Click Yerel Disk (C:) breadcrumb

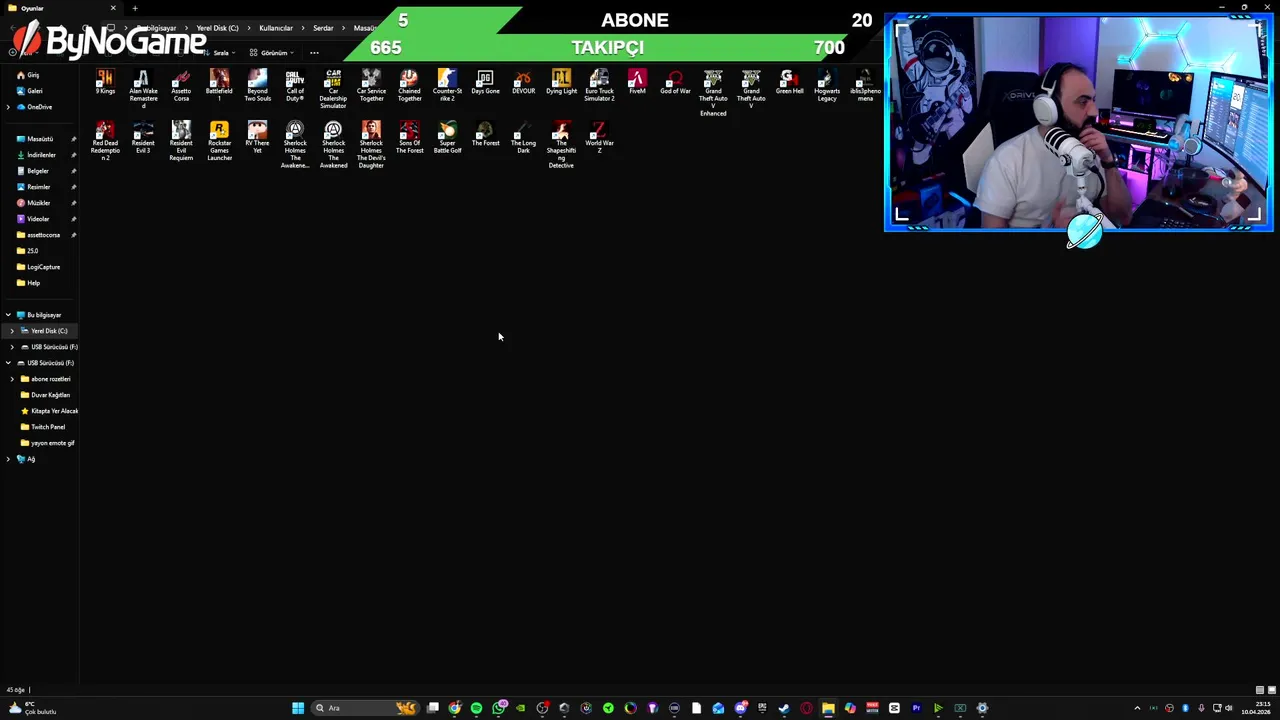point(217,28)
